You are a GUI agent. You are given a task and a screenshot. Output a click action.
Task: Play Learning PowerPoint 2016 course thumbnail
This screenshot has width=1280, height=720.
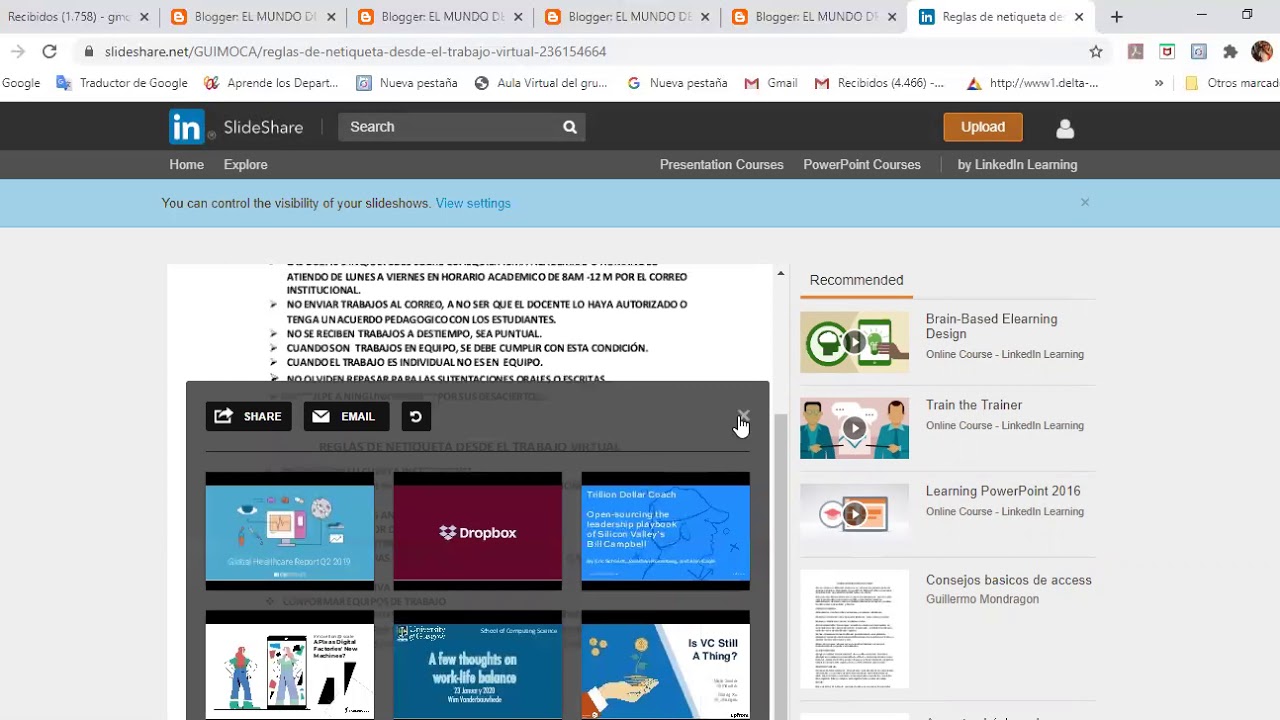pyautogui.click(x=854, y=514)
